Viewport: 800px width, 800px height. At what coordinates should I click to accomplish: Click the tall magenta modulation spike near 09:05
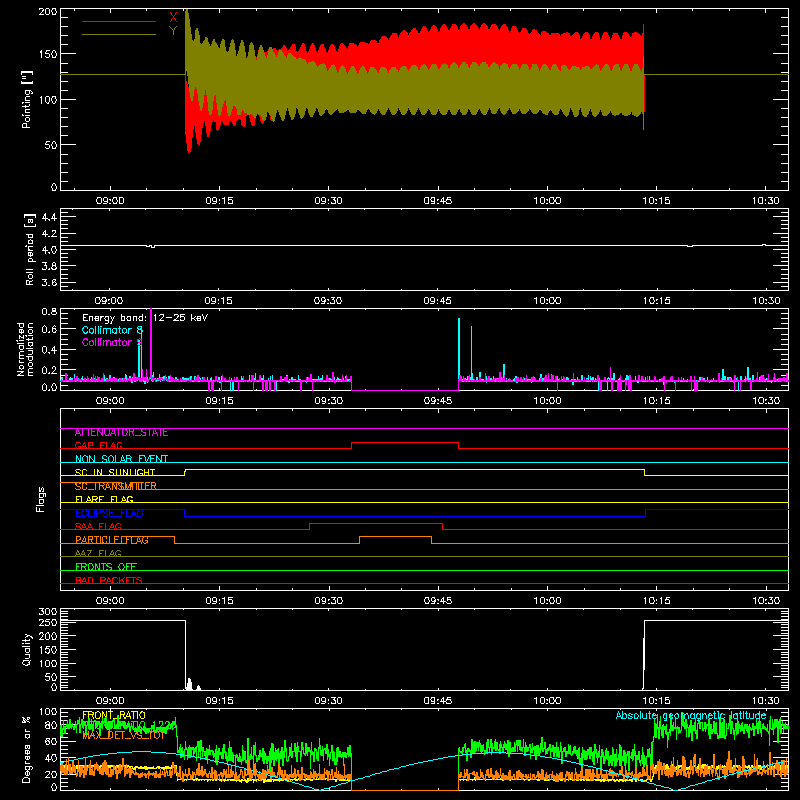pos(151,343)
